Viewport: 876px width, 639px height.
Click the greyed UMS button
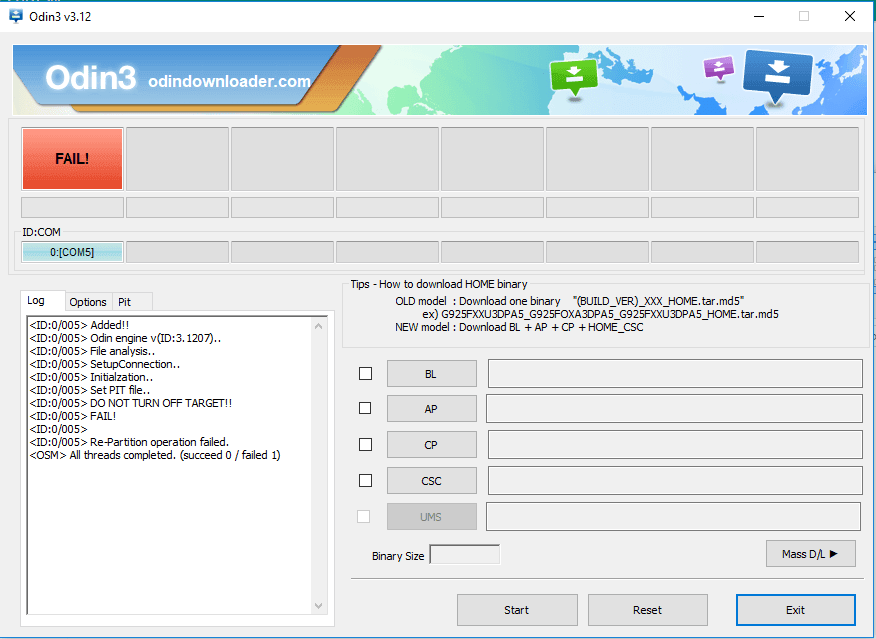click(431, 517)
